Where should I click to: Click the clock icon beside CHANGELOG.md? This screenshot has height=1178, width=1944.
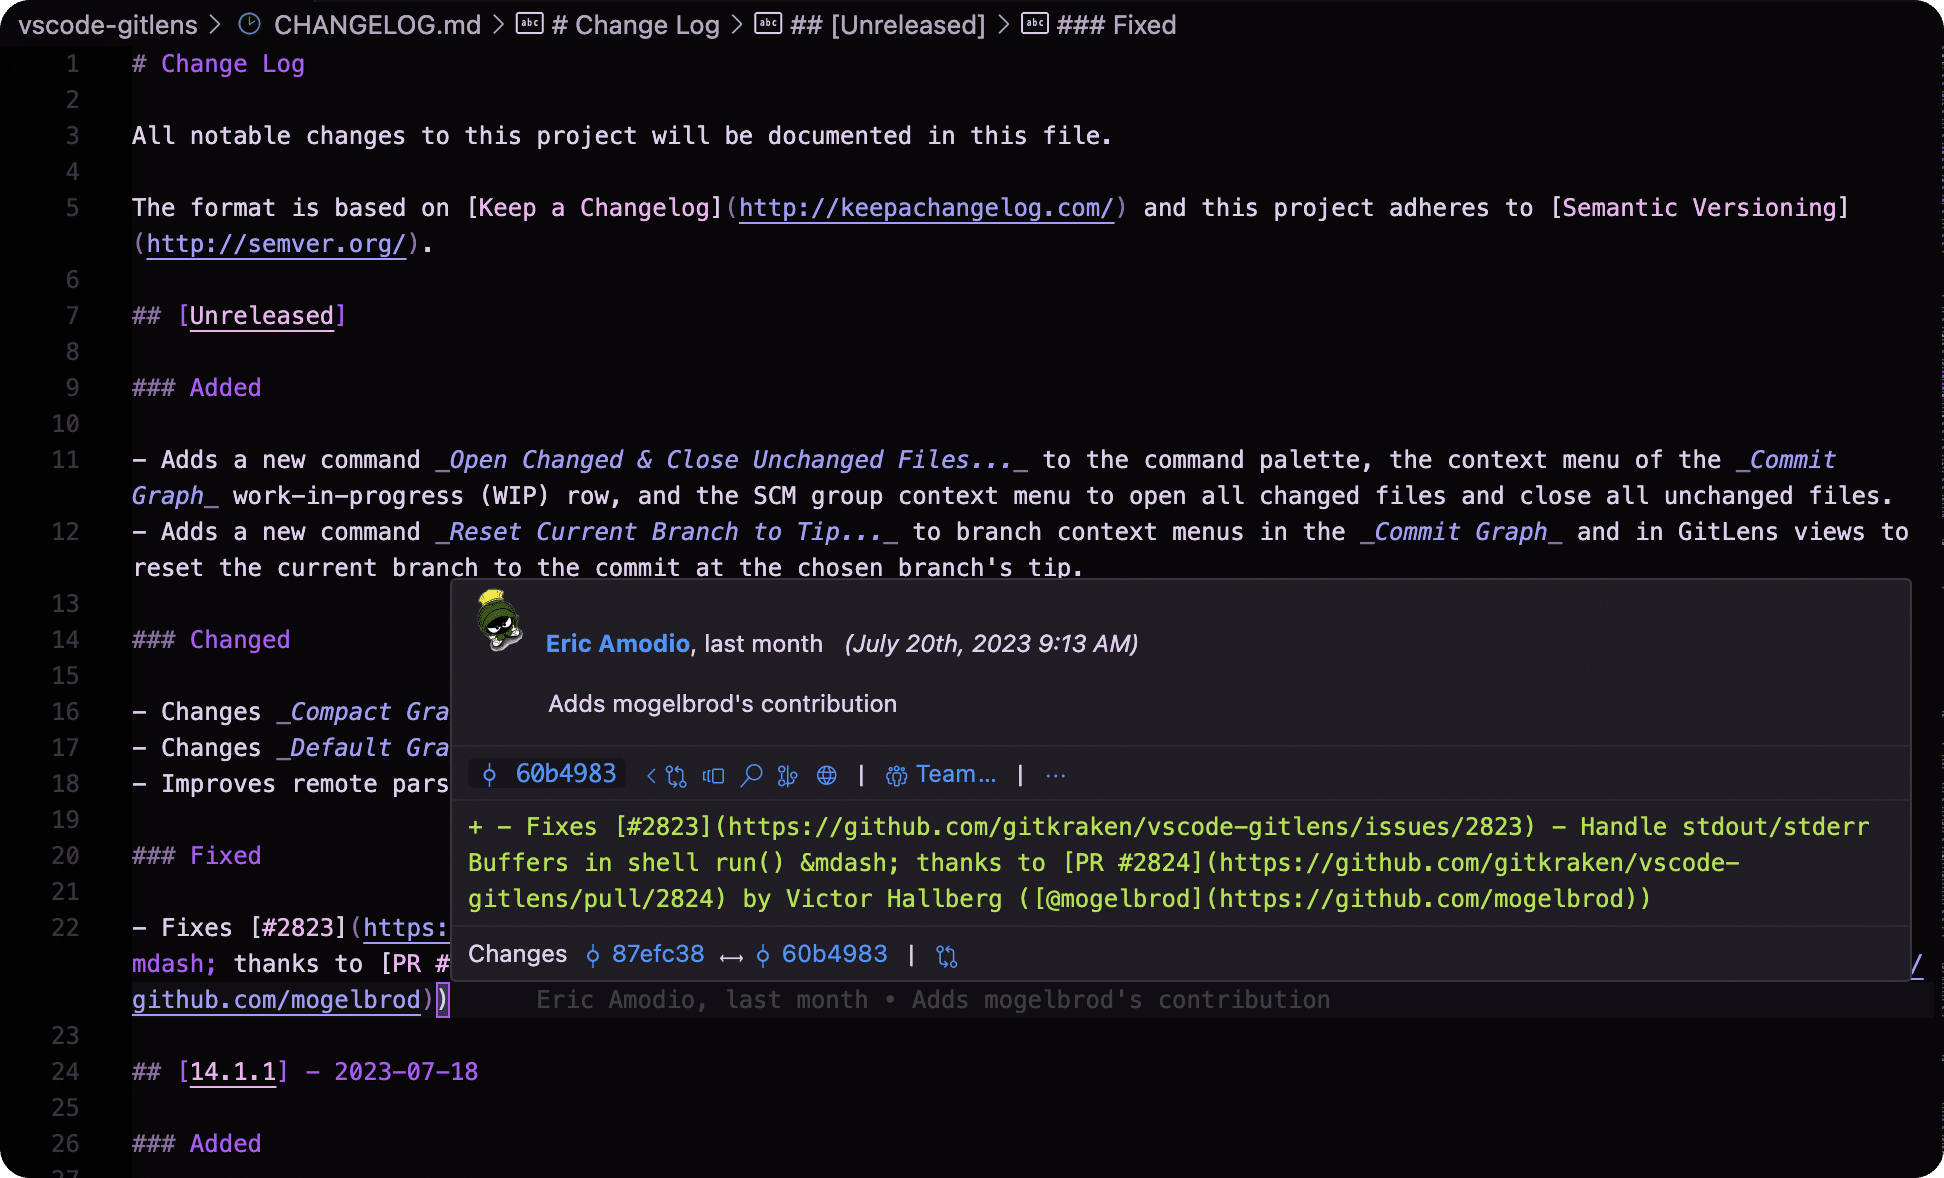point(248,24)
